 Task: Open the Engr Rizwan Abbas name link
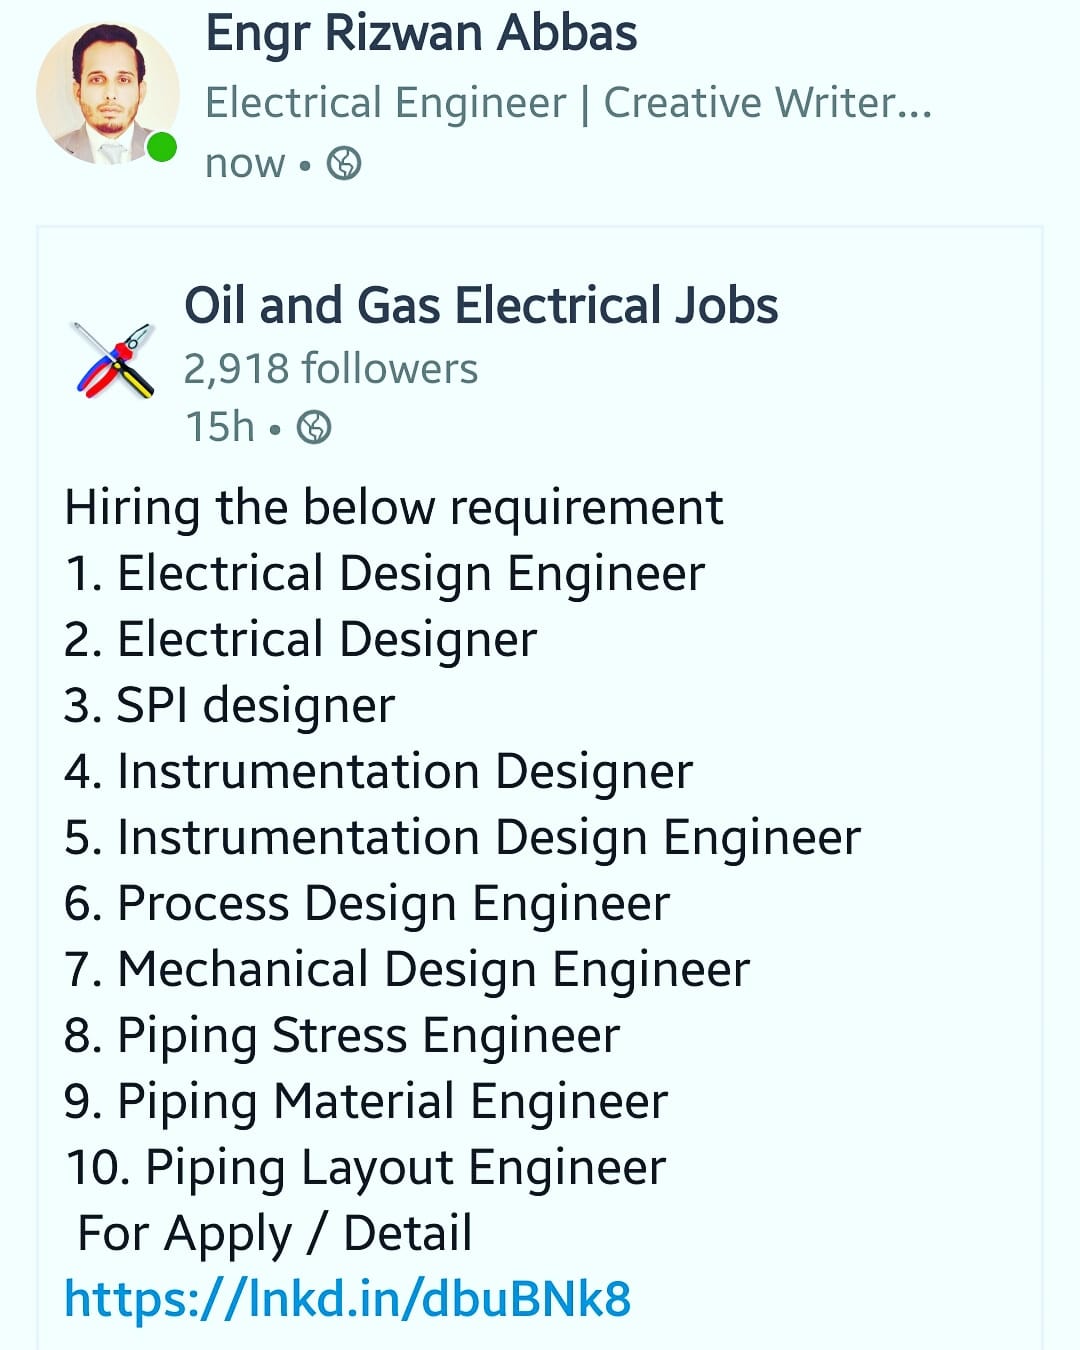[421, 34]
